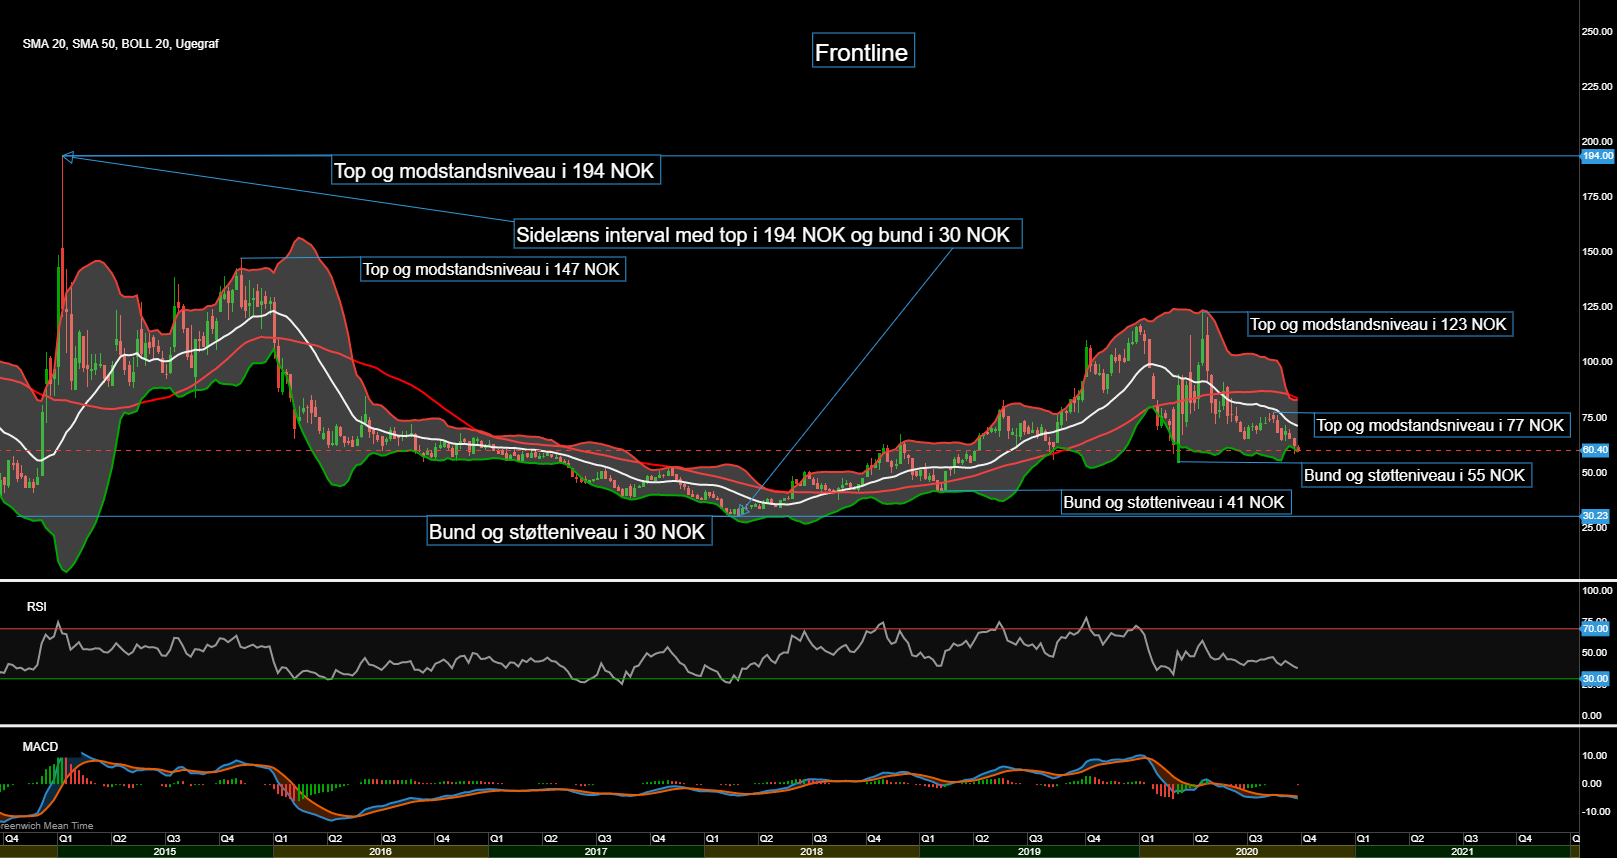Screen dimensions: 1617x858
Task: Select the Frontline chart title label
Action: pyautogui.click(x=863, y=51)
